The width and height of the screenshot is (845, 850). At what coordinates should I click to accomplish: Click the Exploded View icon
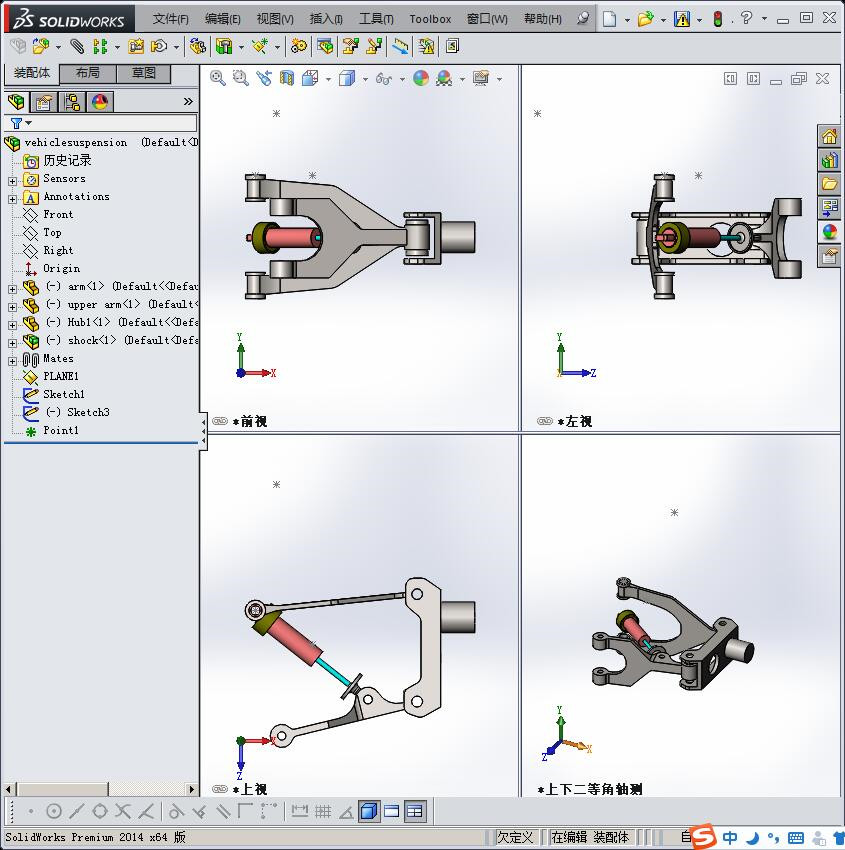(x=350, y=47)
